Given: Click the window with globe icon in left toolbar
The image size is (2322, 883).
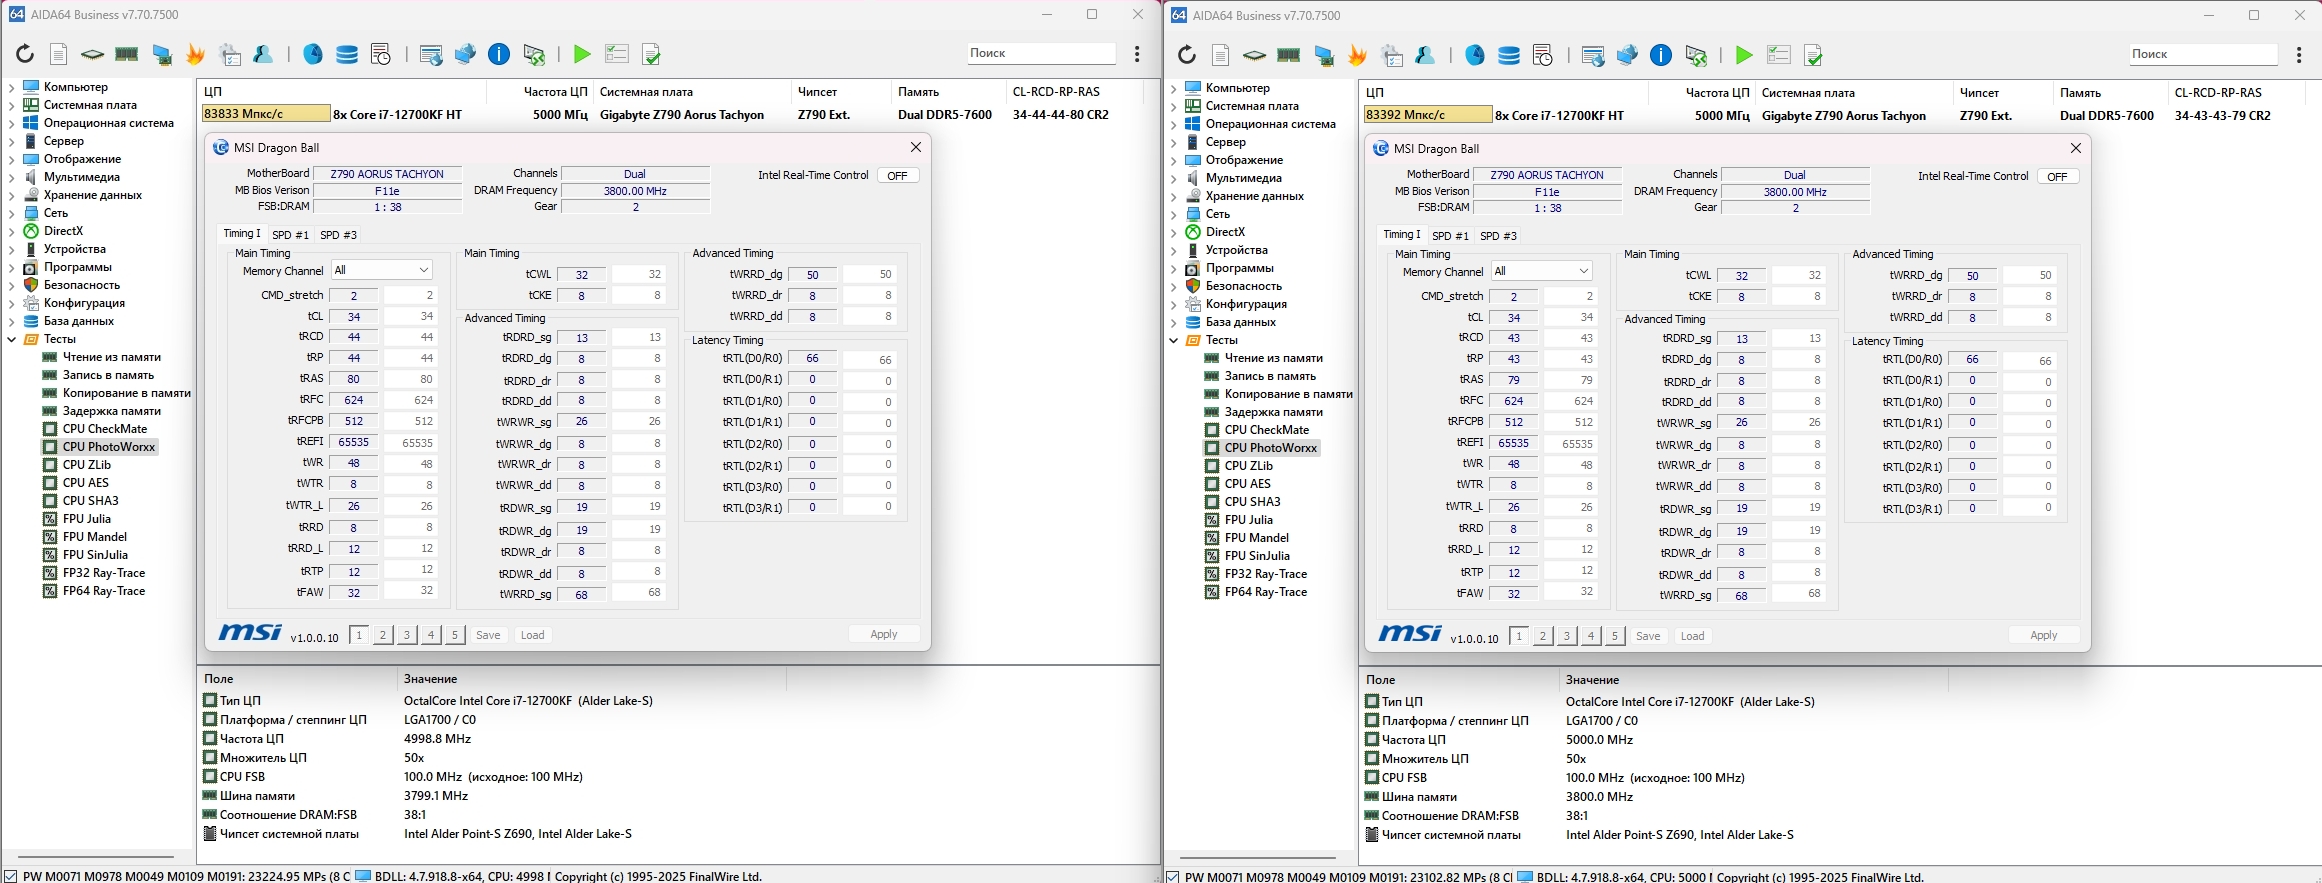Looking at the screenshot, I should tap(431, 54).
